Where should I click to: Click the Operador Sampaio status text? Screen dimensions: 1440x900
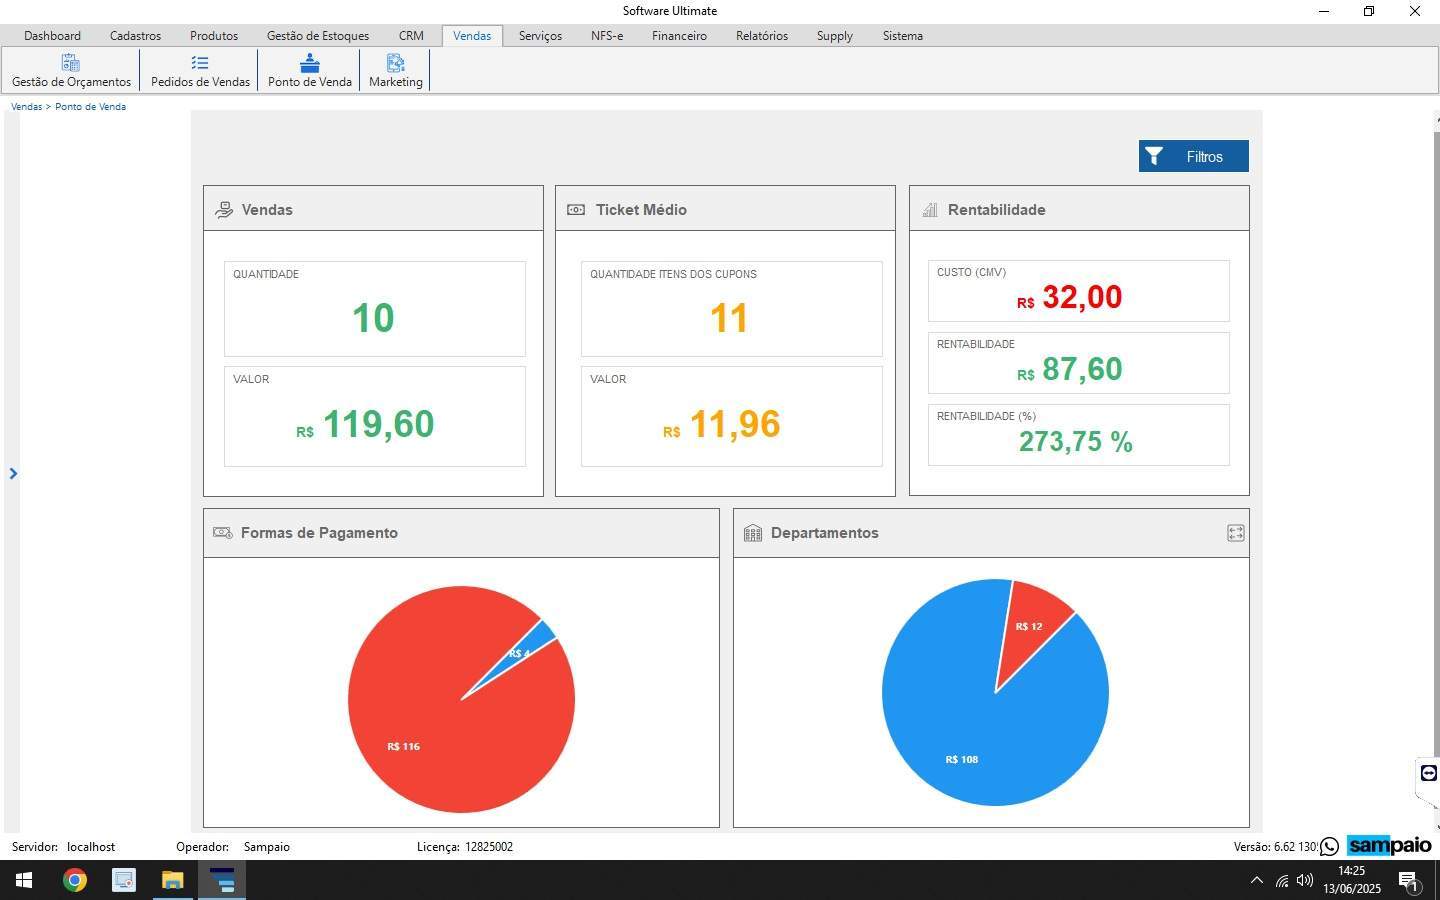point(233,847)
